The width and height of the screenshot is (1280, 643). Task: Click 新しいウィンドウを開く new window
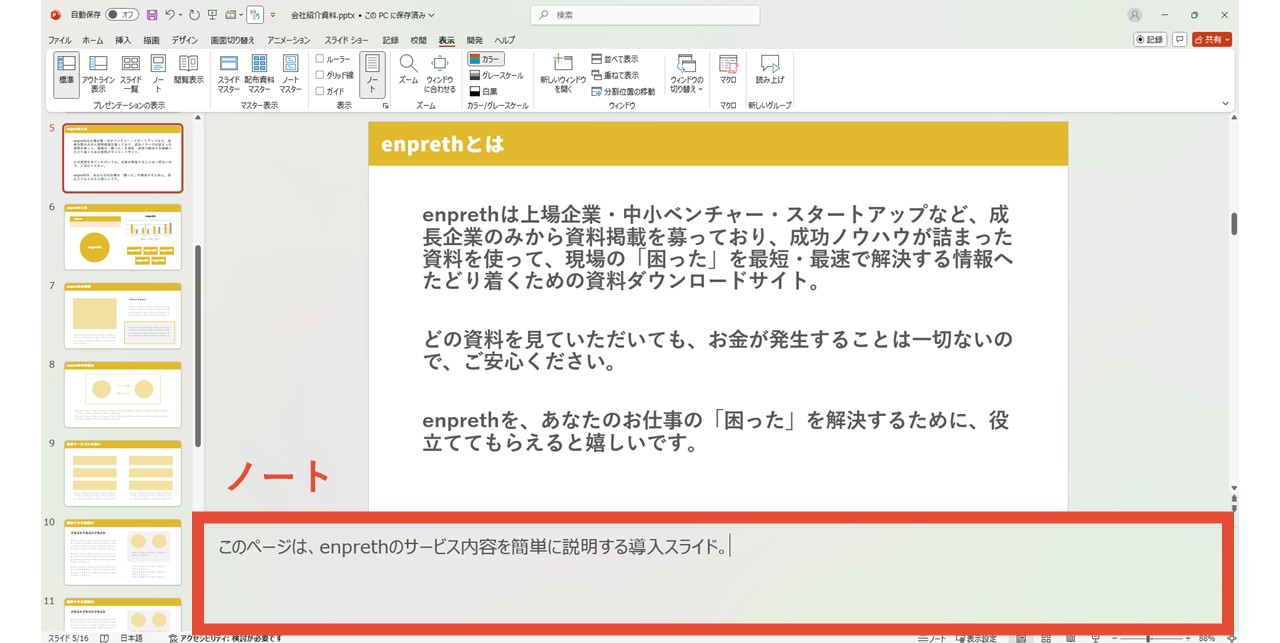[x=562, y=74]
